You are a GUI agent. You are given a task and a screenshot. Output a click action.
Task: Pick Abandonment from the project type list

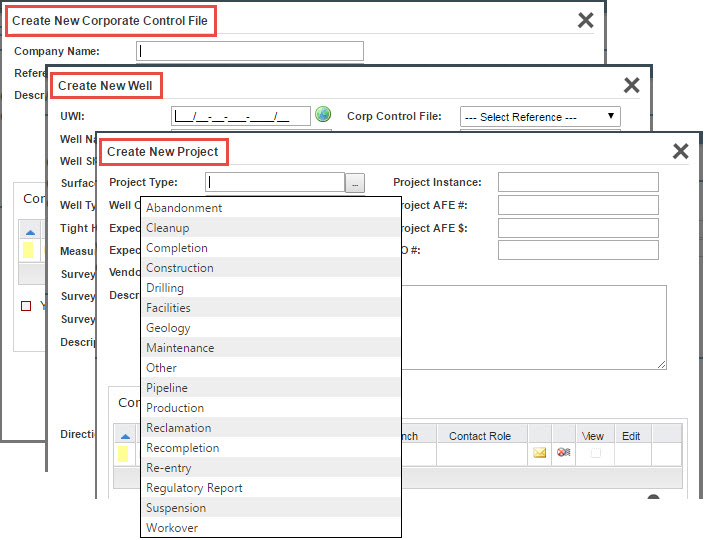coord(184,208)
